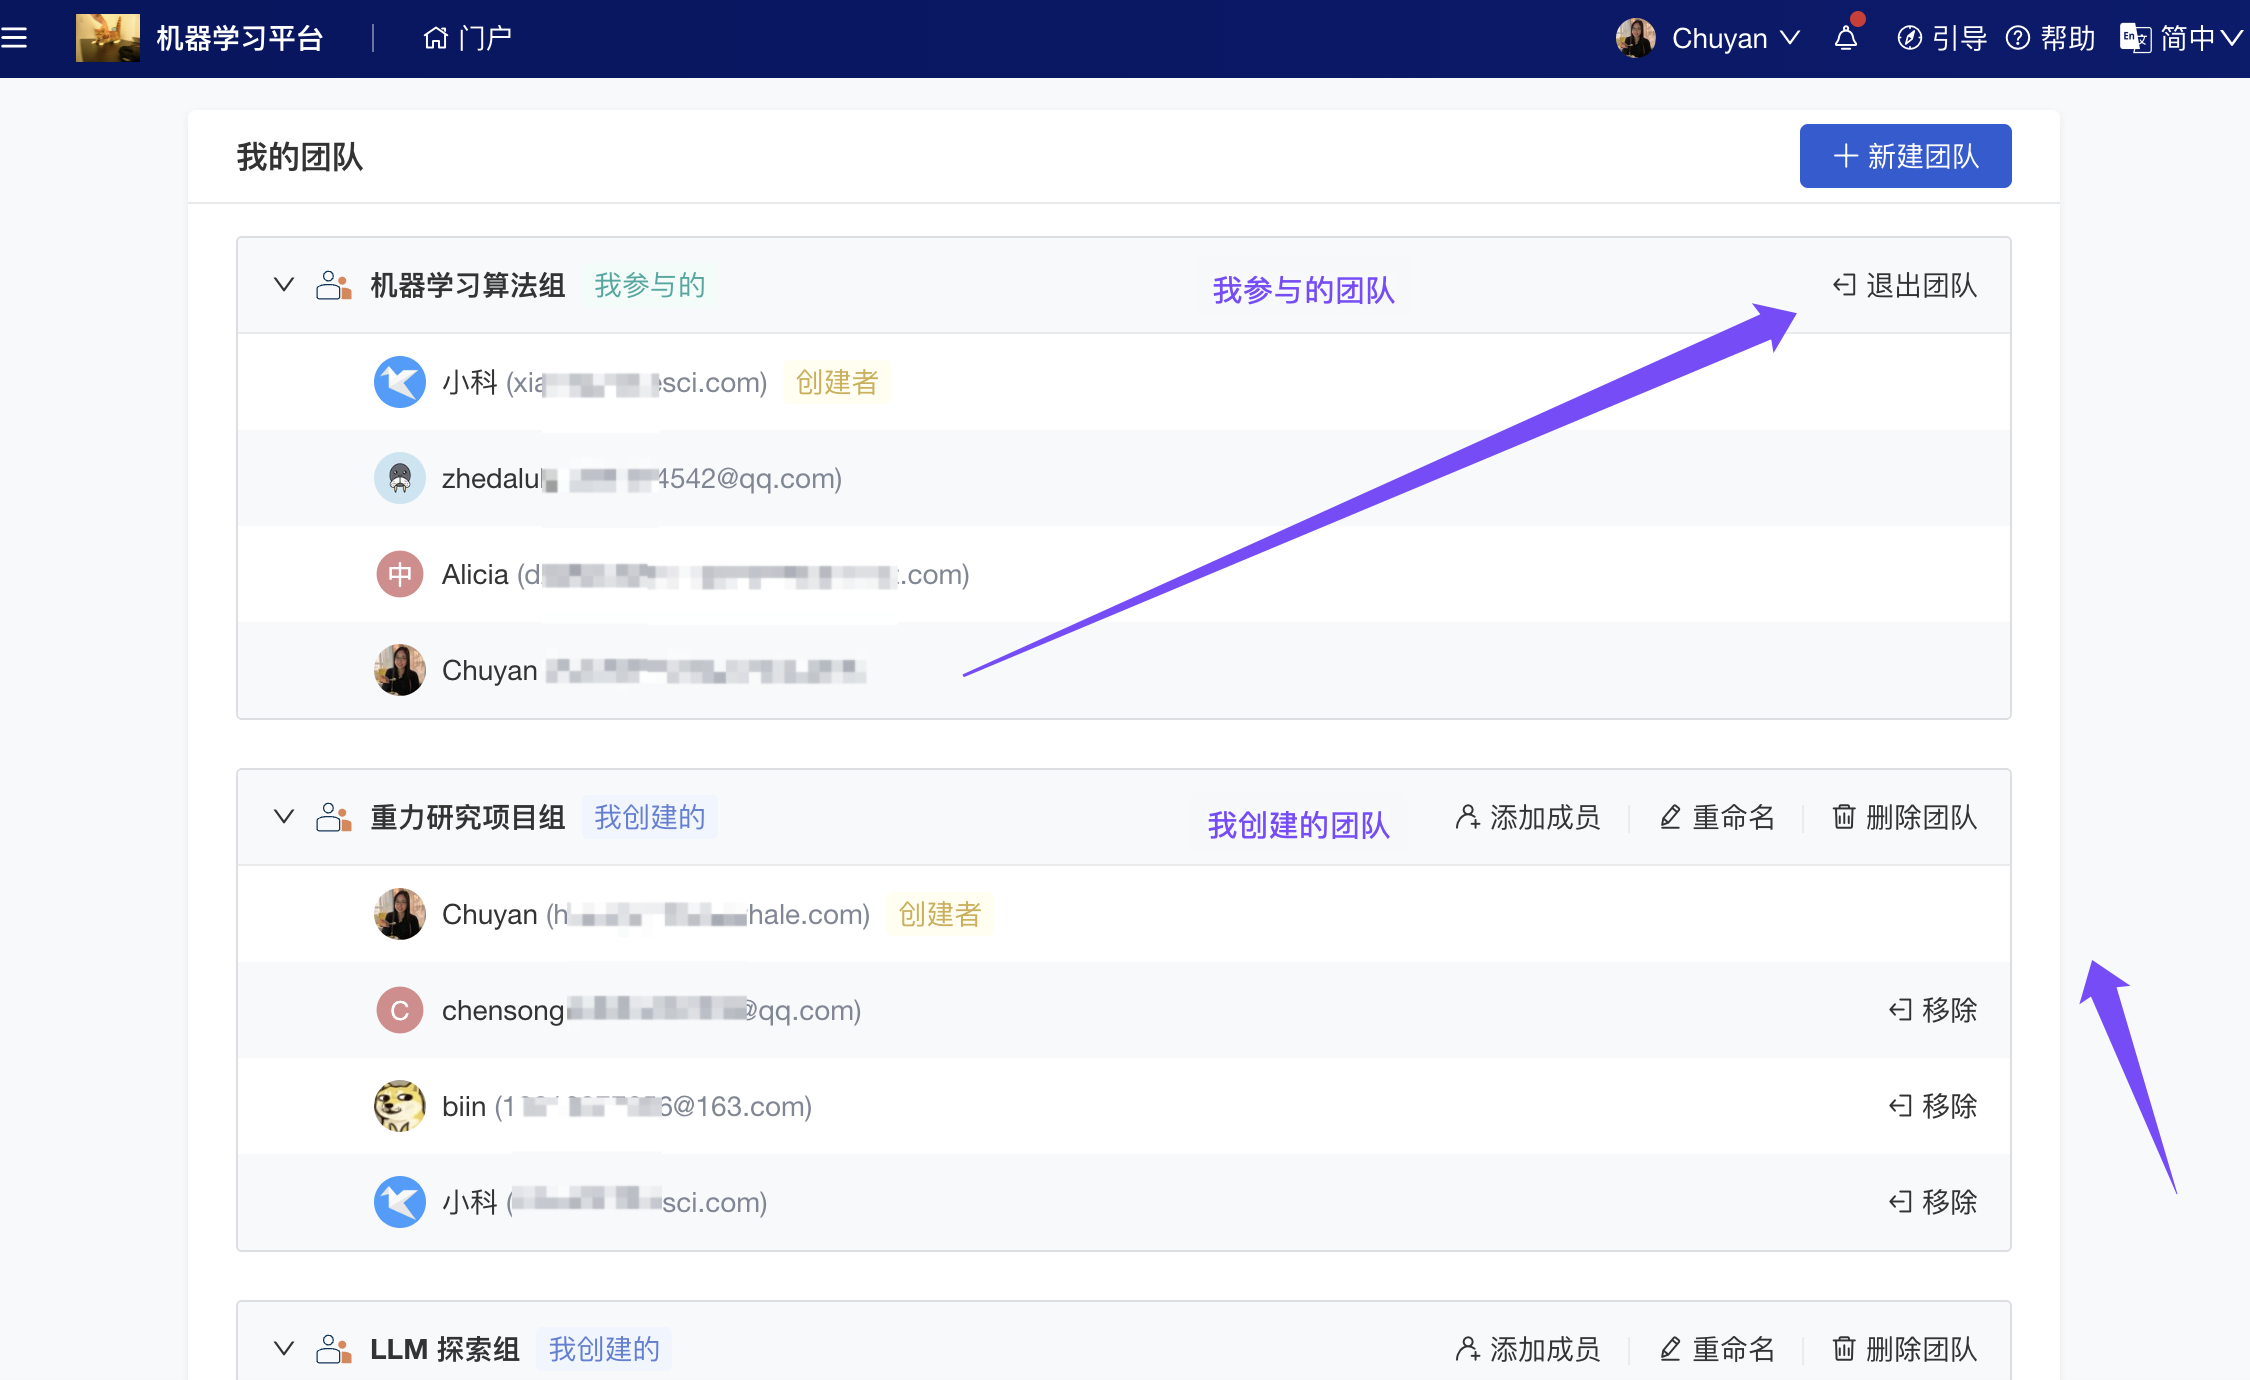
Task: Click 添加成员 for LLM 探索组
Action: [x=1527, y=1350]
